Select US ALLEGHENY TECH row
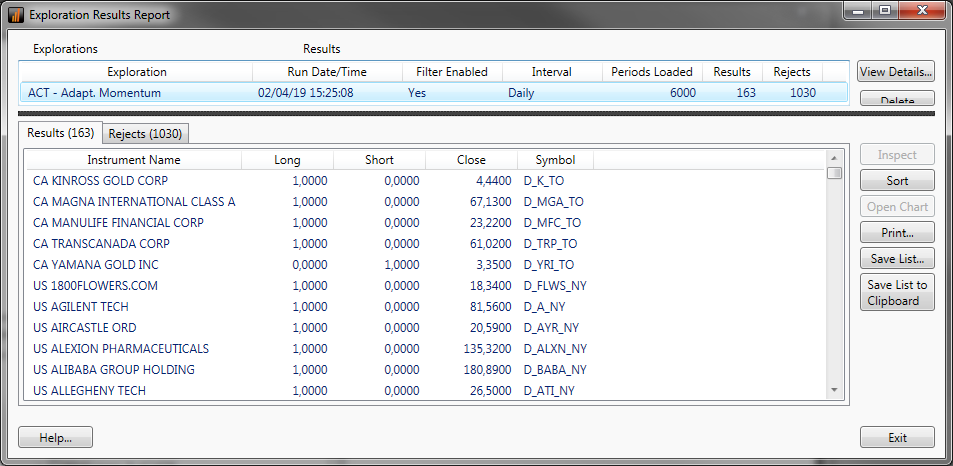 pos(425,391)
